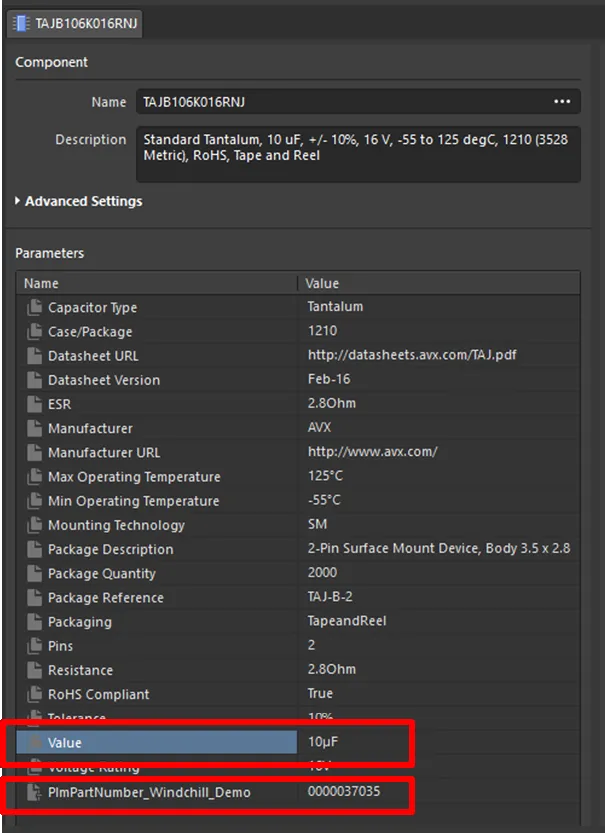Click the document icon beside the ESR parameter

35,404
